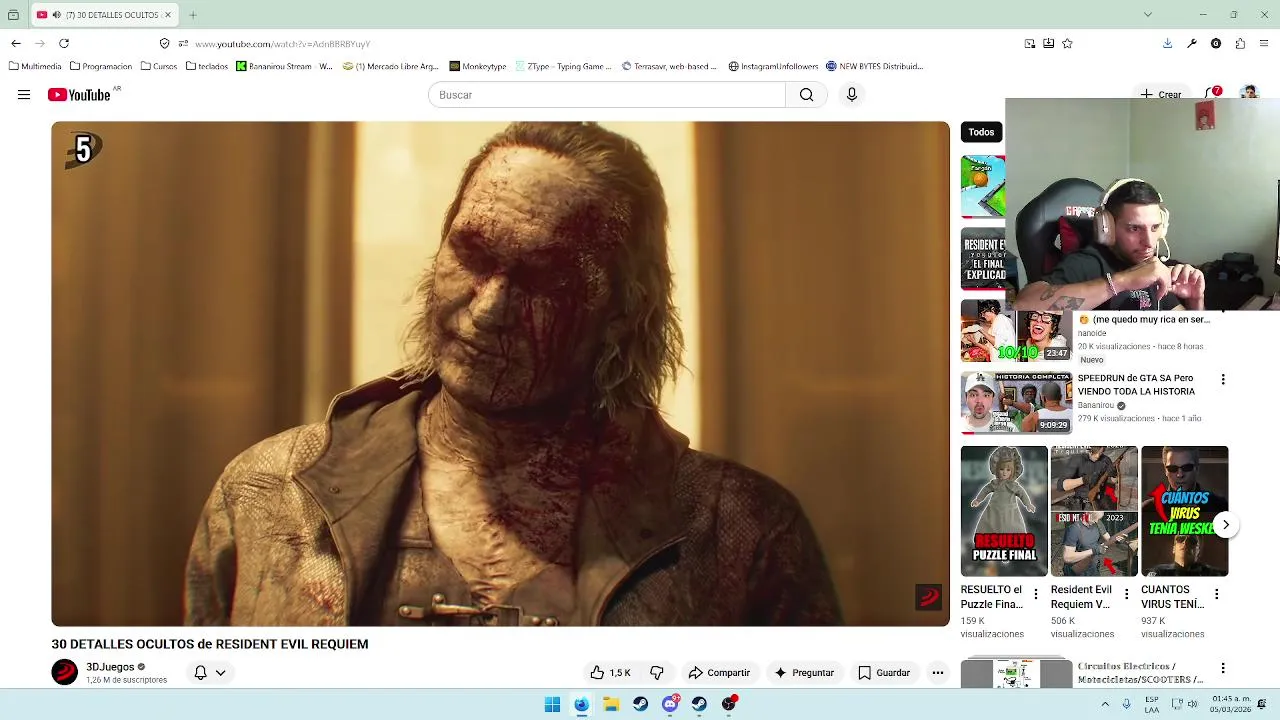1280x720 pixels.
Task: Reload the current page
Action: pyautogui.click(x=64, y=43)
